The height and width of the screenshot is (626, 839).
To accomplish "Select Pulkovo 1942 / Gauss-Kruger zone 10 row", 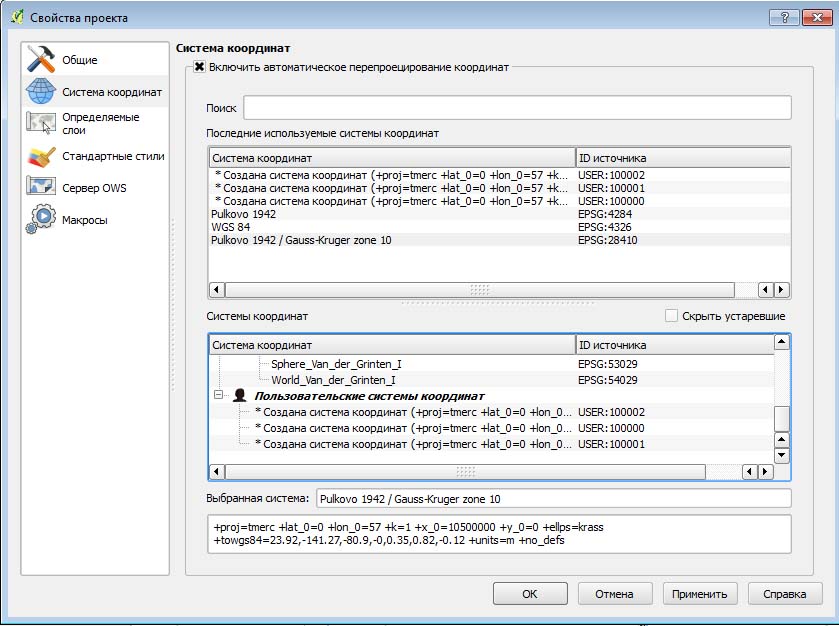I will click(301, 240).
